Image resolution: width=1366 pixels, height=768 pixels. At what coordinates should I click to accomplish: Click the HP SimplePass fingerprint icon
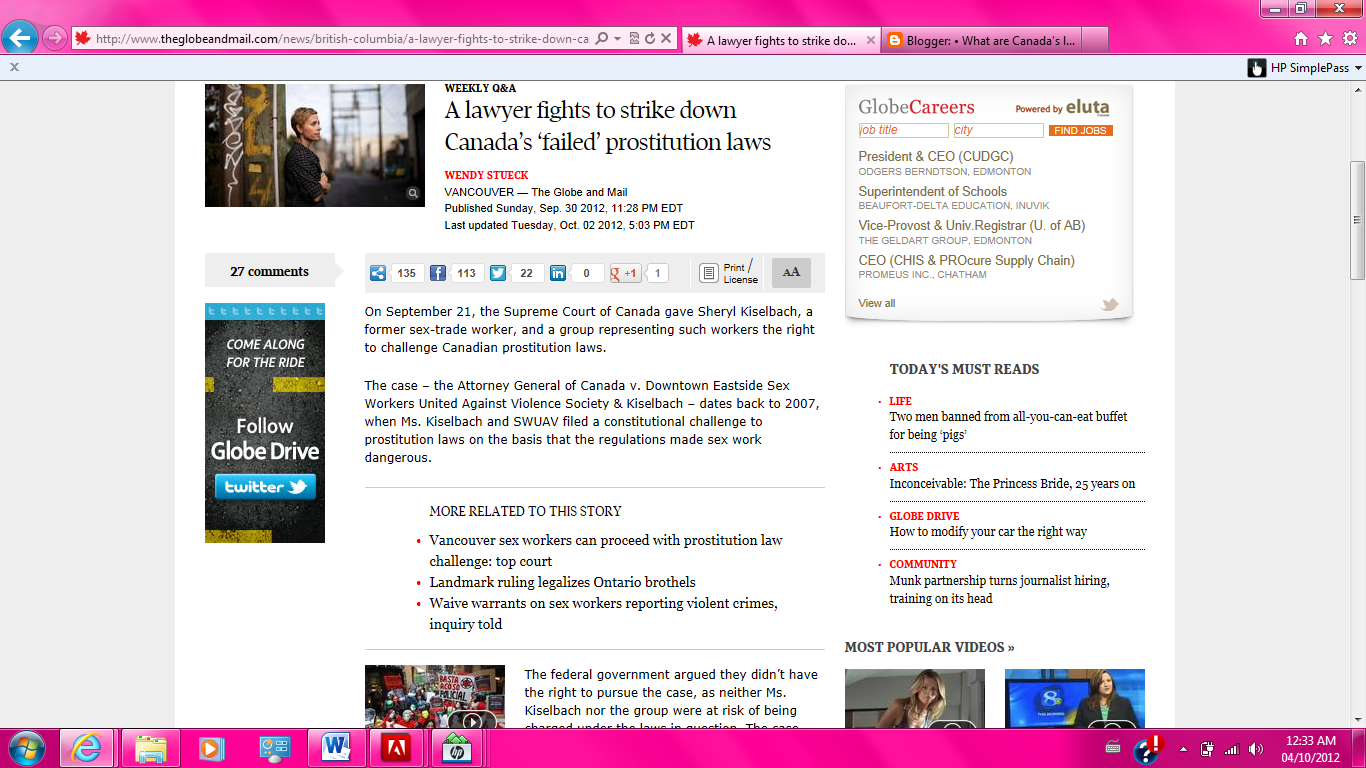coord(1257,68)
